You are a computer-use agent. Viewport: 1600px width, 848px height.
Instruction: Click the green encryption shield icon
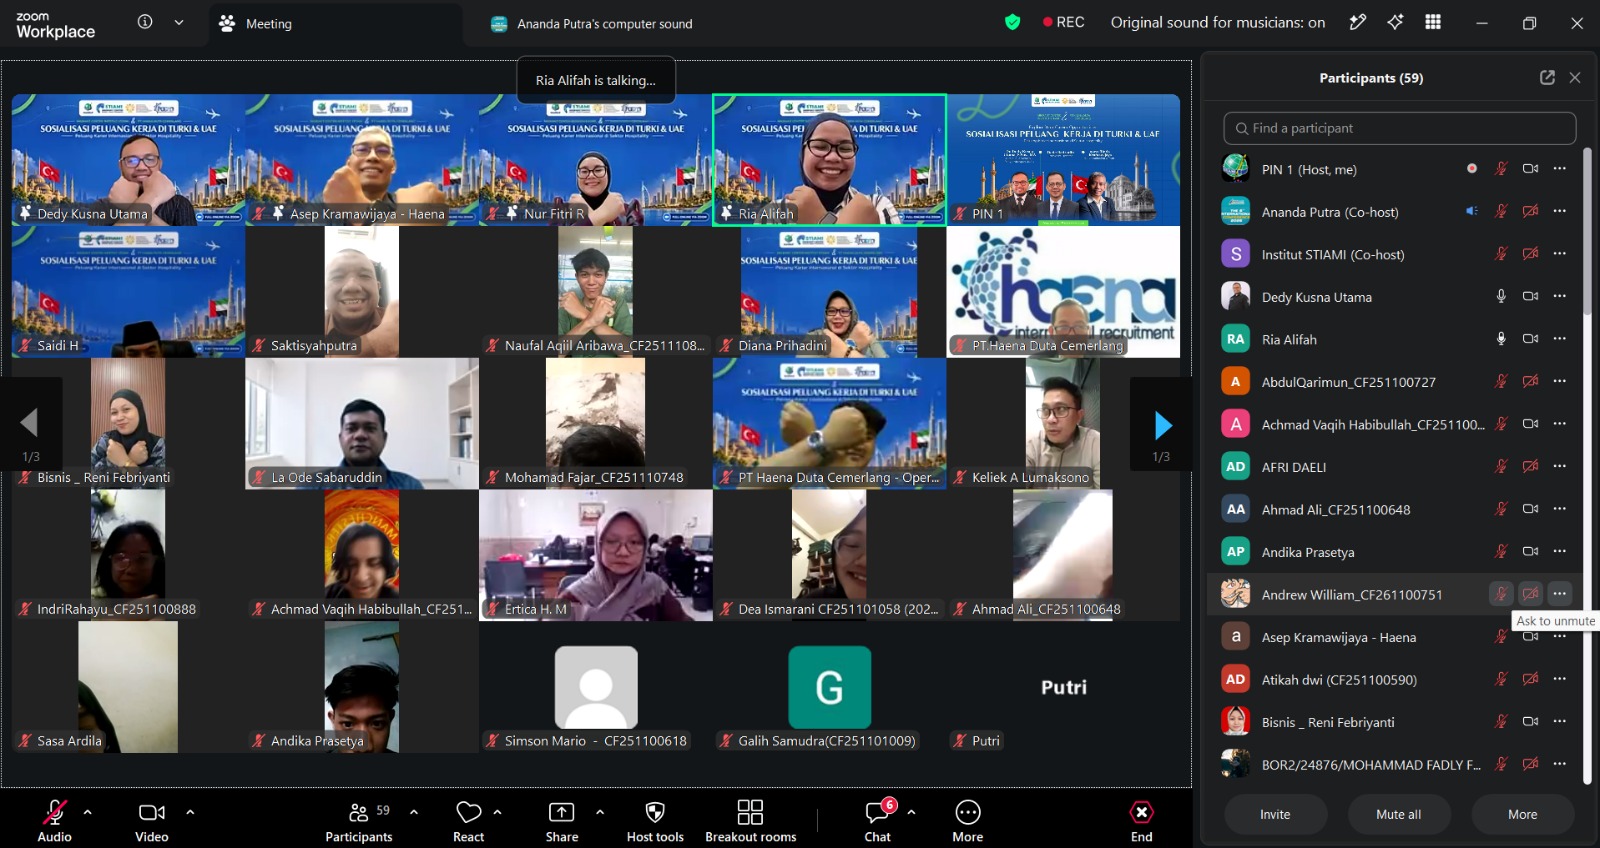coord(1012,22)
